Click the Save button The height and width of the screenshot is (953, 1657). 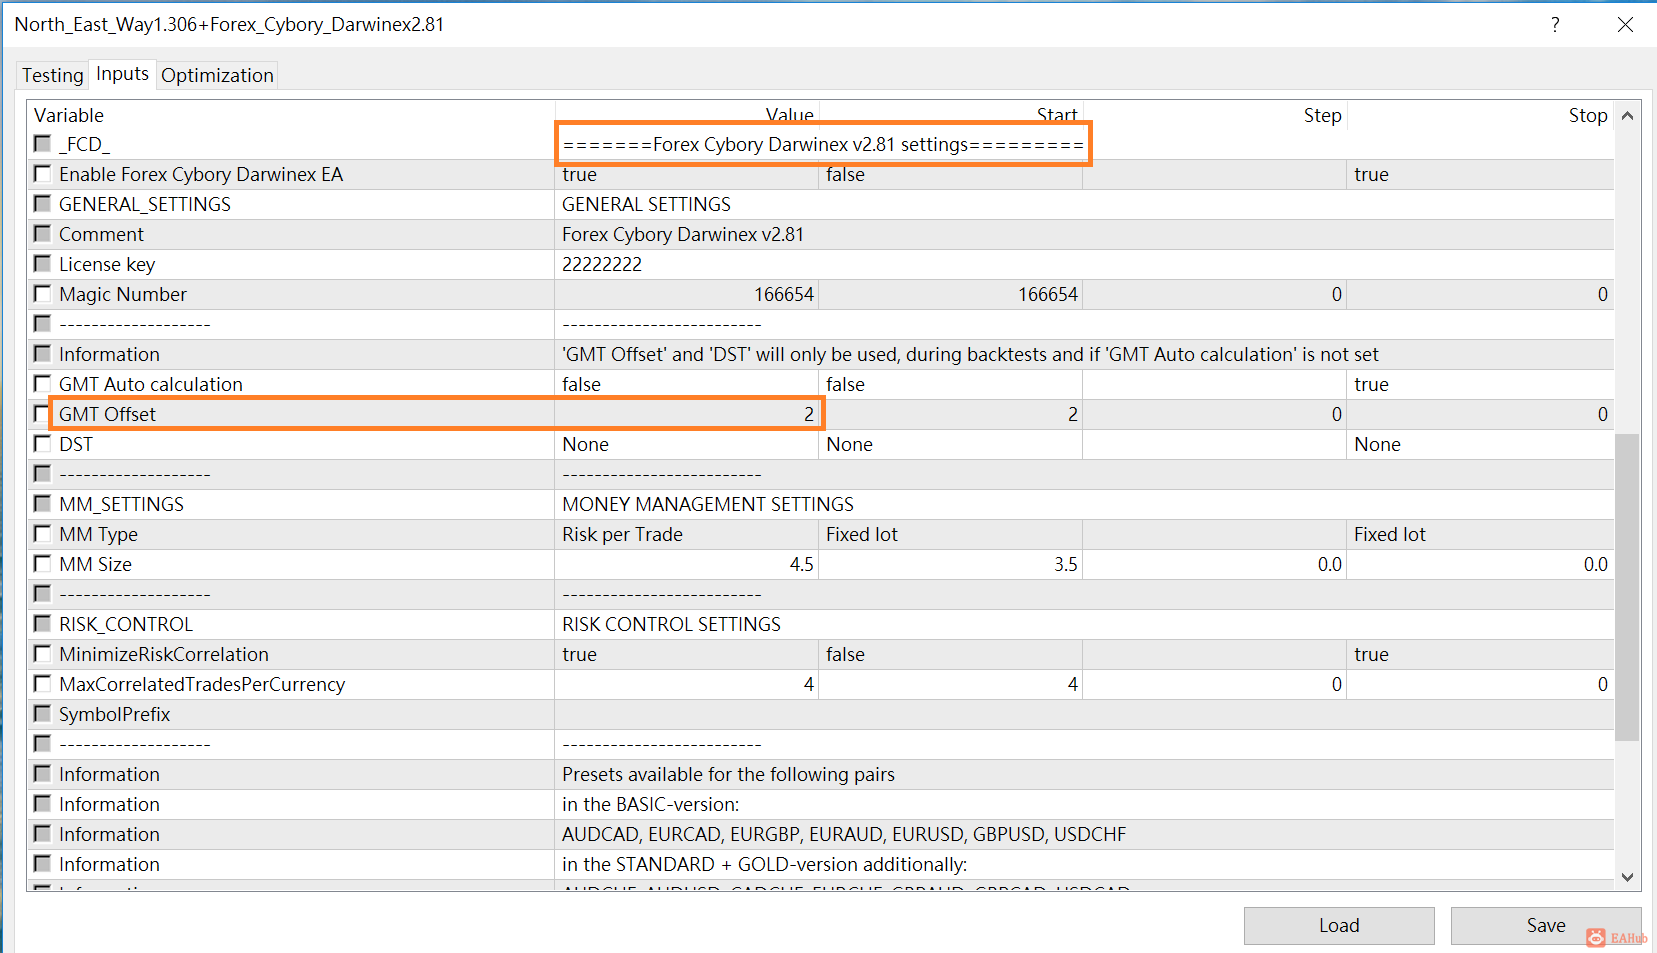(1546, 926)
